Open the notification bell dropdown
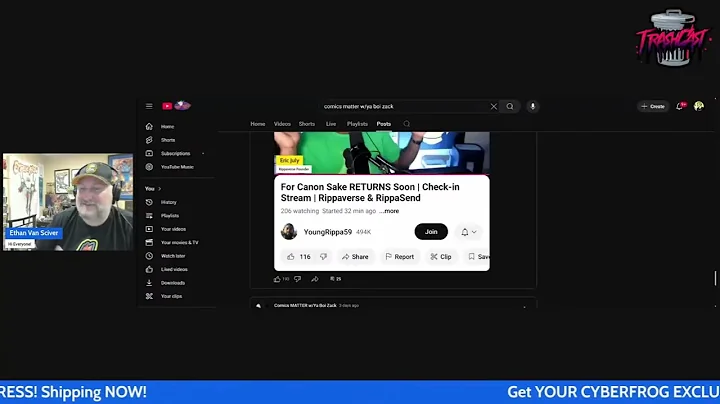 pos(468,232)
